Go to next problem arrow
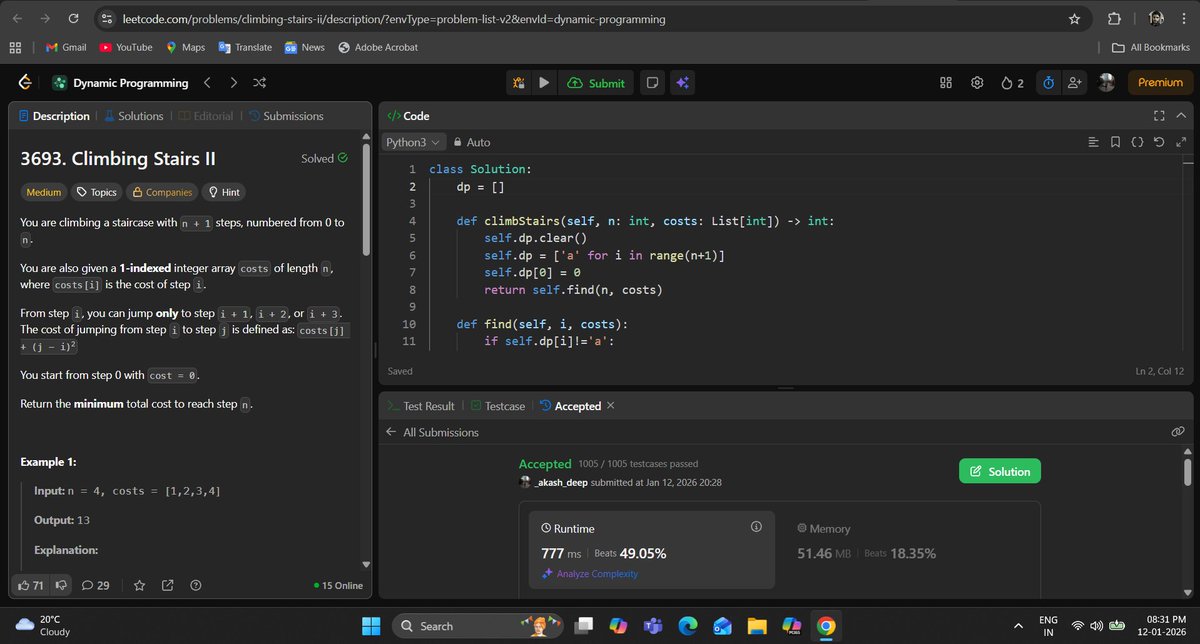This screenshot has height=644, width=1200. tap(233, 83)
